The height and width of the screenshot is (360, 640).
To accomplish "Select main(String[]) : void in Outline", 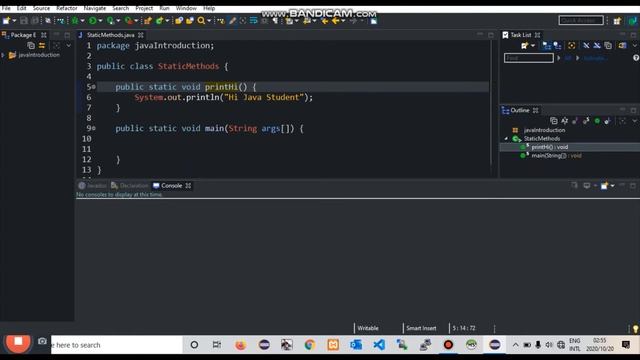I will 556,156.
